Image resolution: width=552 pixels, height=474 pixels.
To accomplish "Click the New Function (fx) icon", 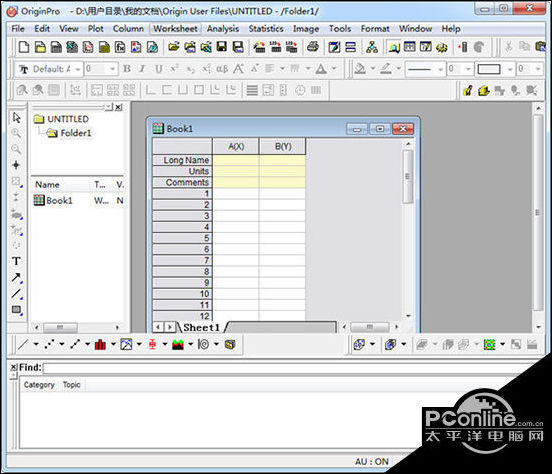I will (120, 47).
